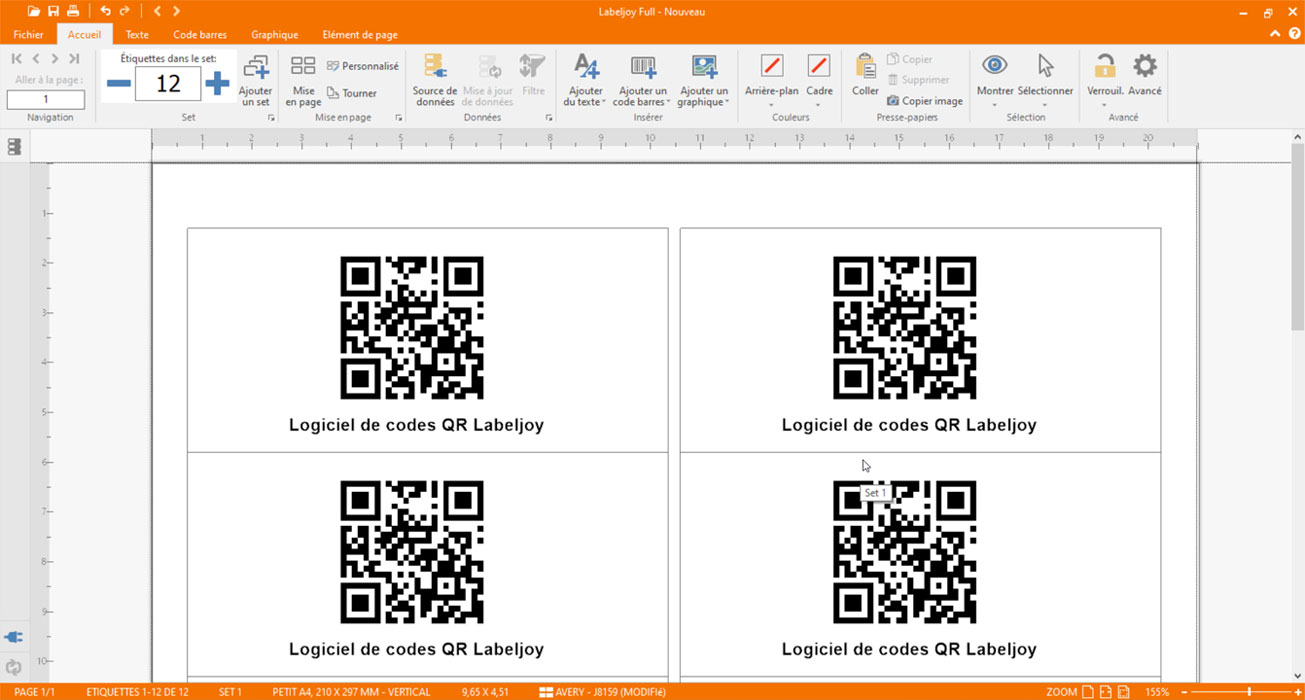Expand the 'Set' group dialog launcher
Image resolution: width=1305 pixels, height=700 pixels.
270,118
